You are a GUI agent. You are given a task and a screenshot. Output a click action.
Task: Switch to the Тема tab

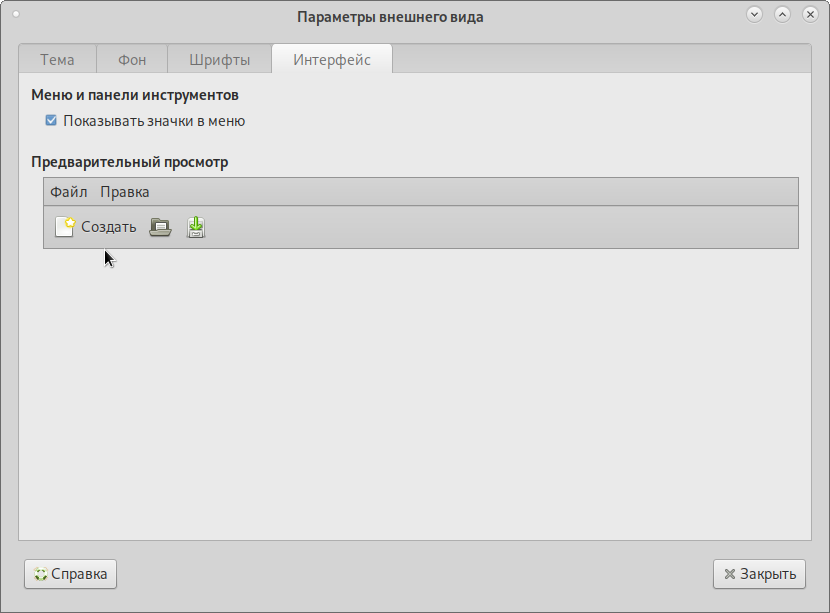coord(57,60)
